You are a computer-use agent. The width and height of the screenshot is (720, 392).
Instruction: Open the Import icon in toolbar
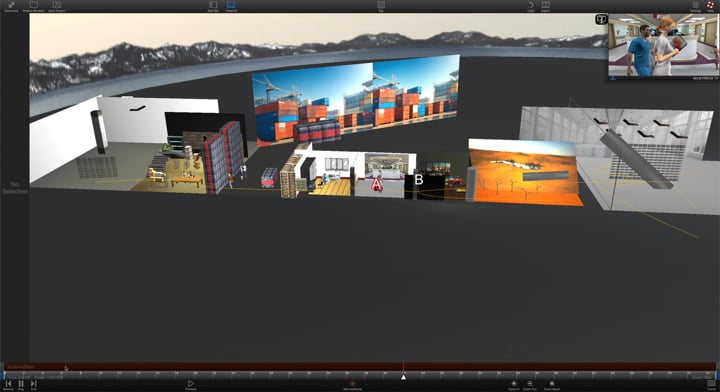(546, 5)
